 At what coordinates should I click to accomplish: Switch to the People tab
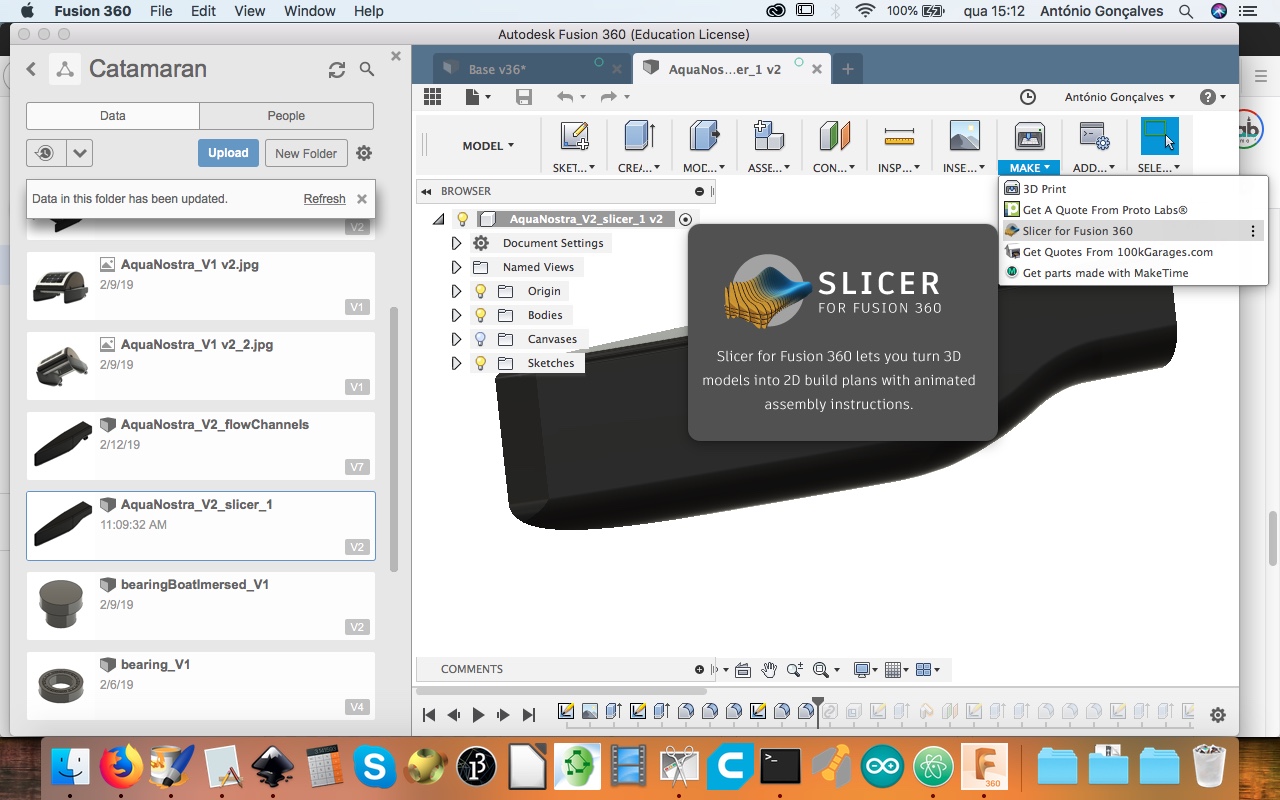(x=286, y=116)
